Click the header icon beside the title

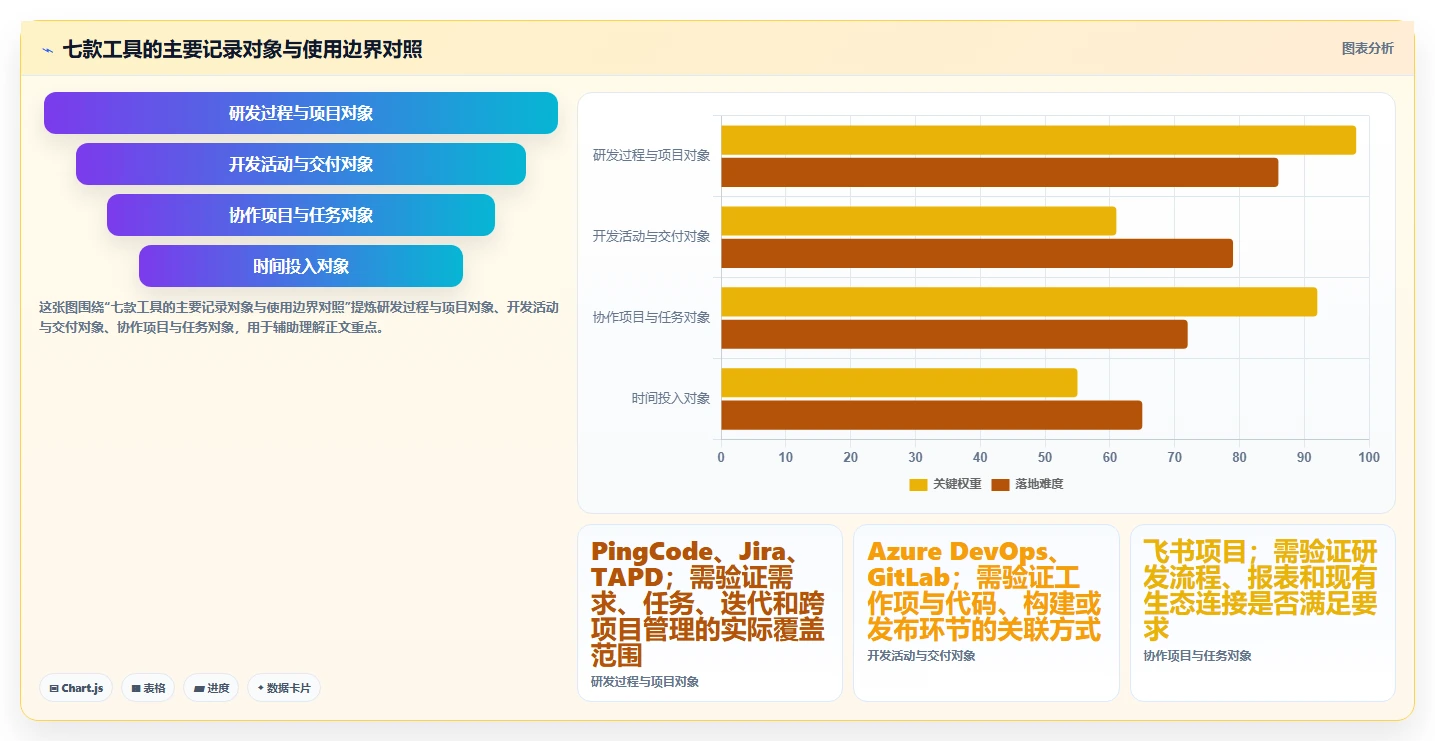point(47,50)
